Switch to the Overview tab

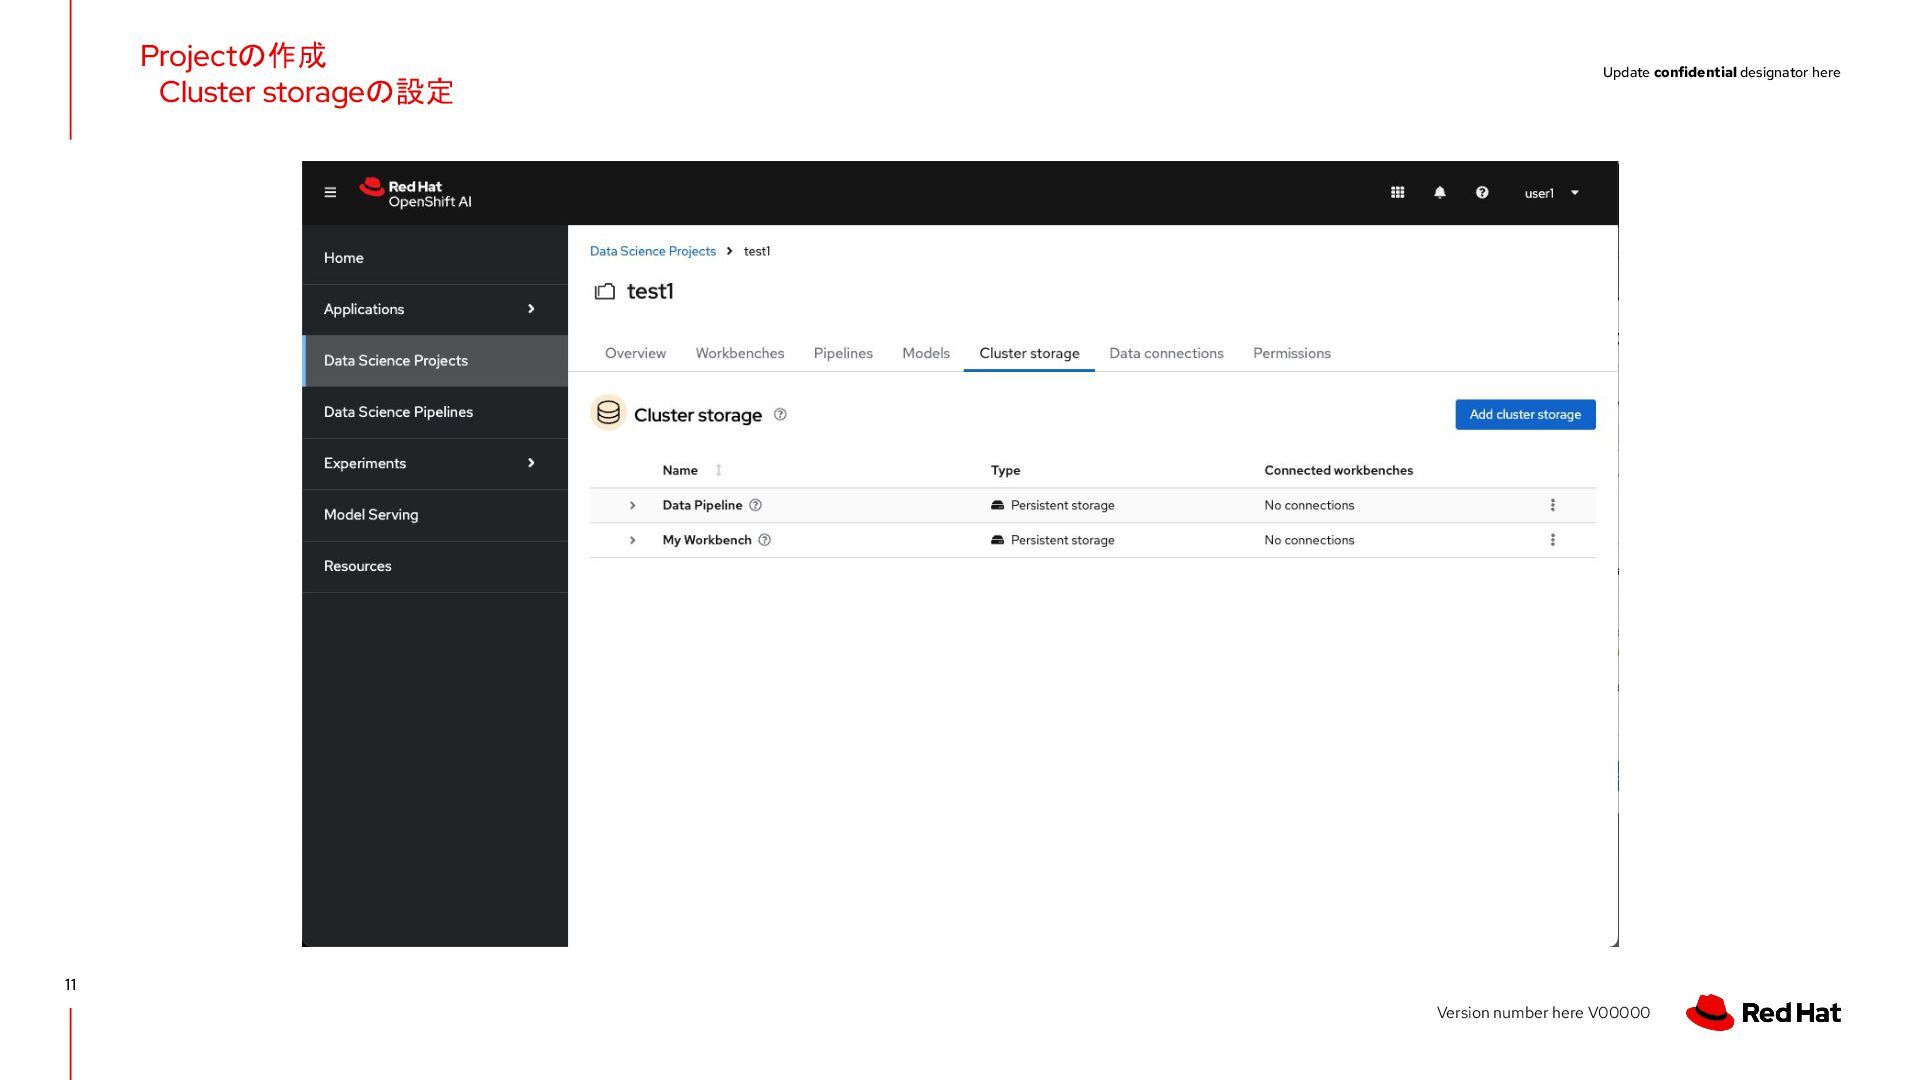[635, 353]
